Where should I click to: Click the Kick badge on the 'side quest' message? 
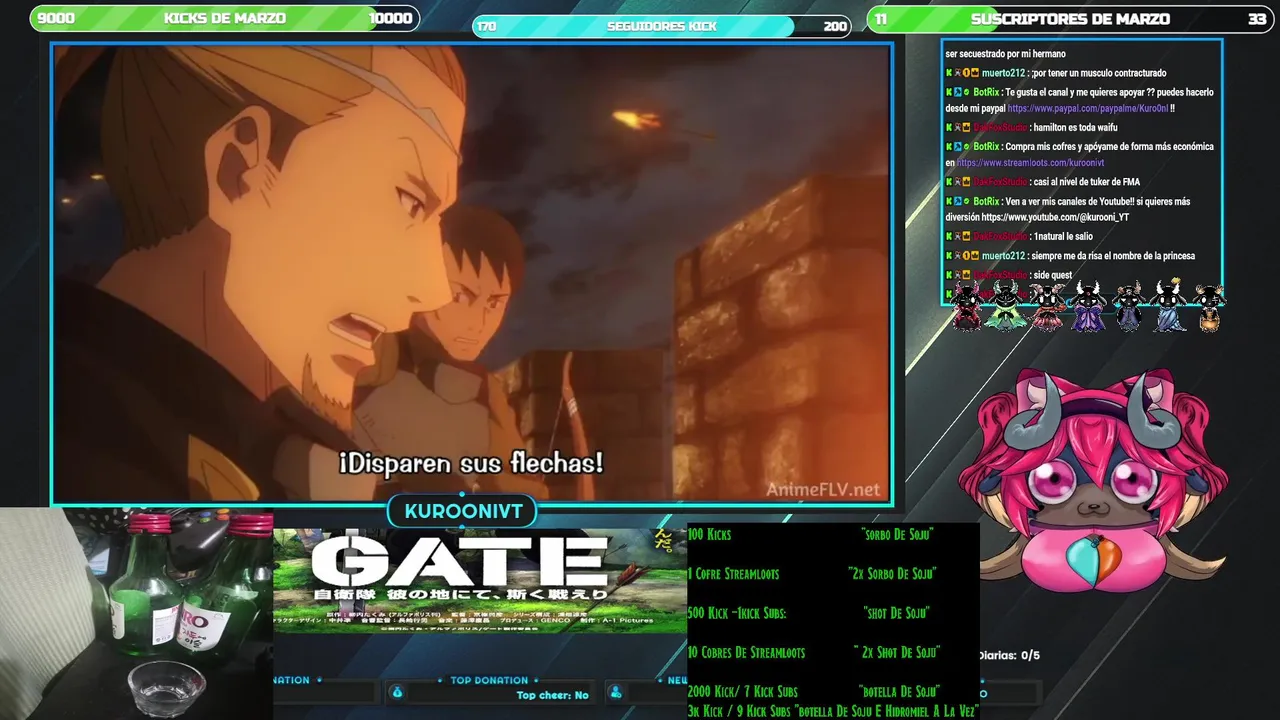(949, 275)
